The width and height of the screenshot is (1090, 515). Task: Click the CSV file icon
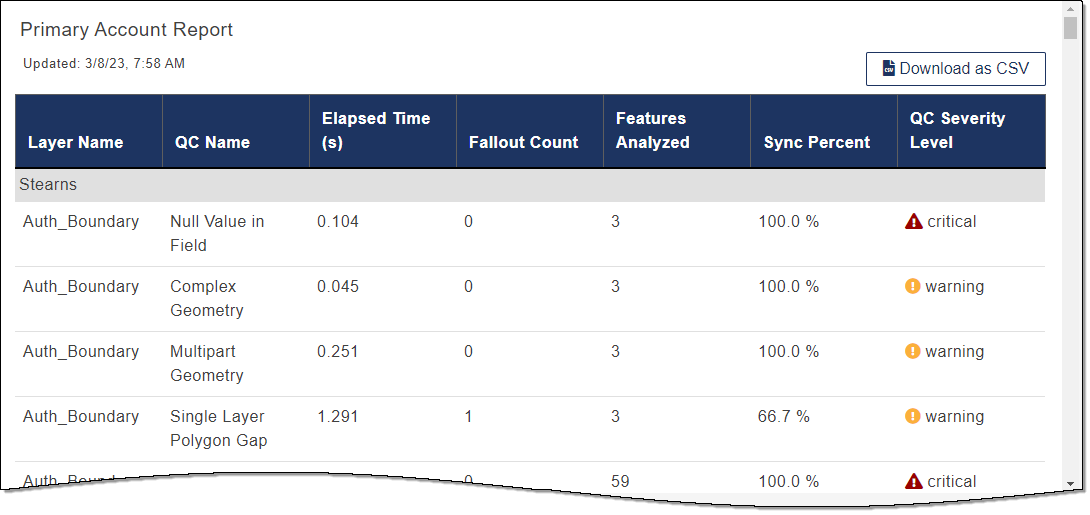click(888, 69)
